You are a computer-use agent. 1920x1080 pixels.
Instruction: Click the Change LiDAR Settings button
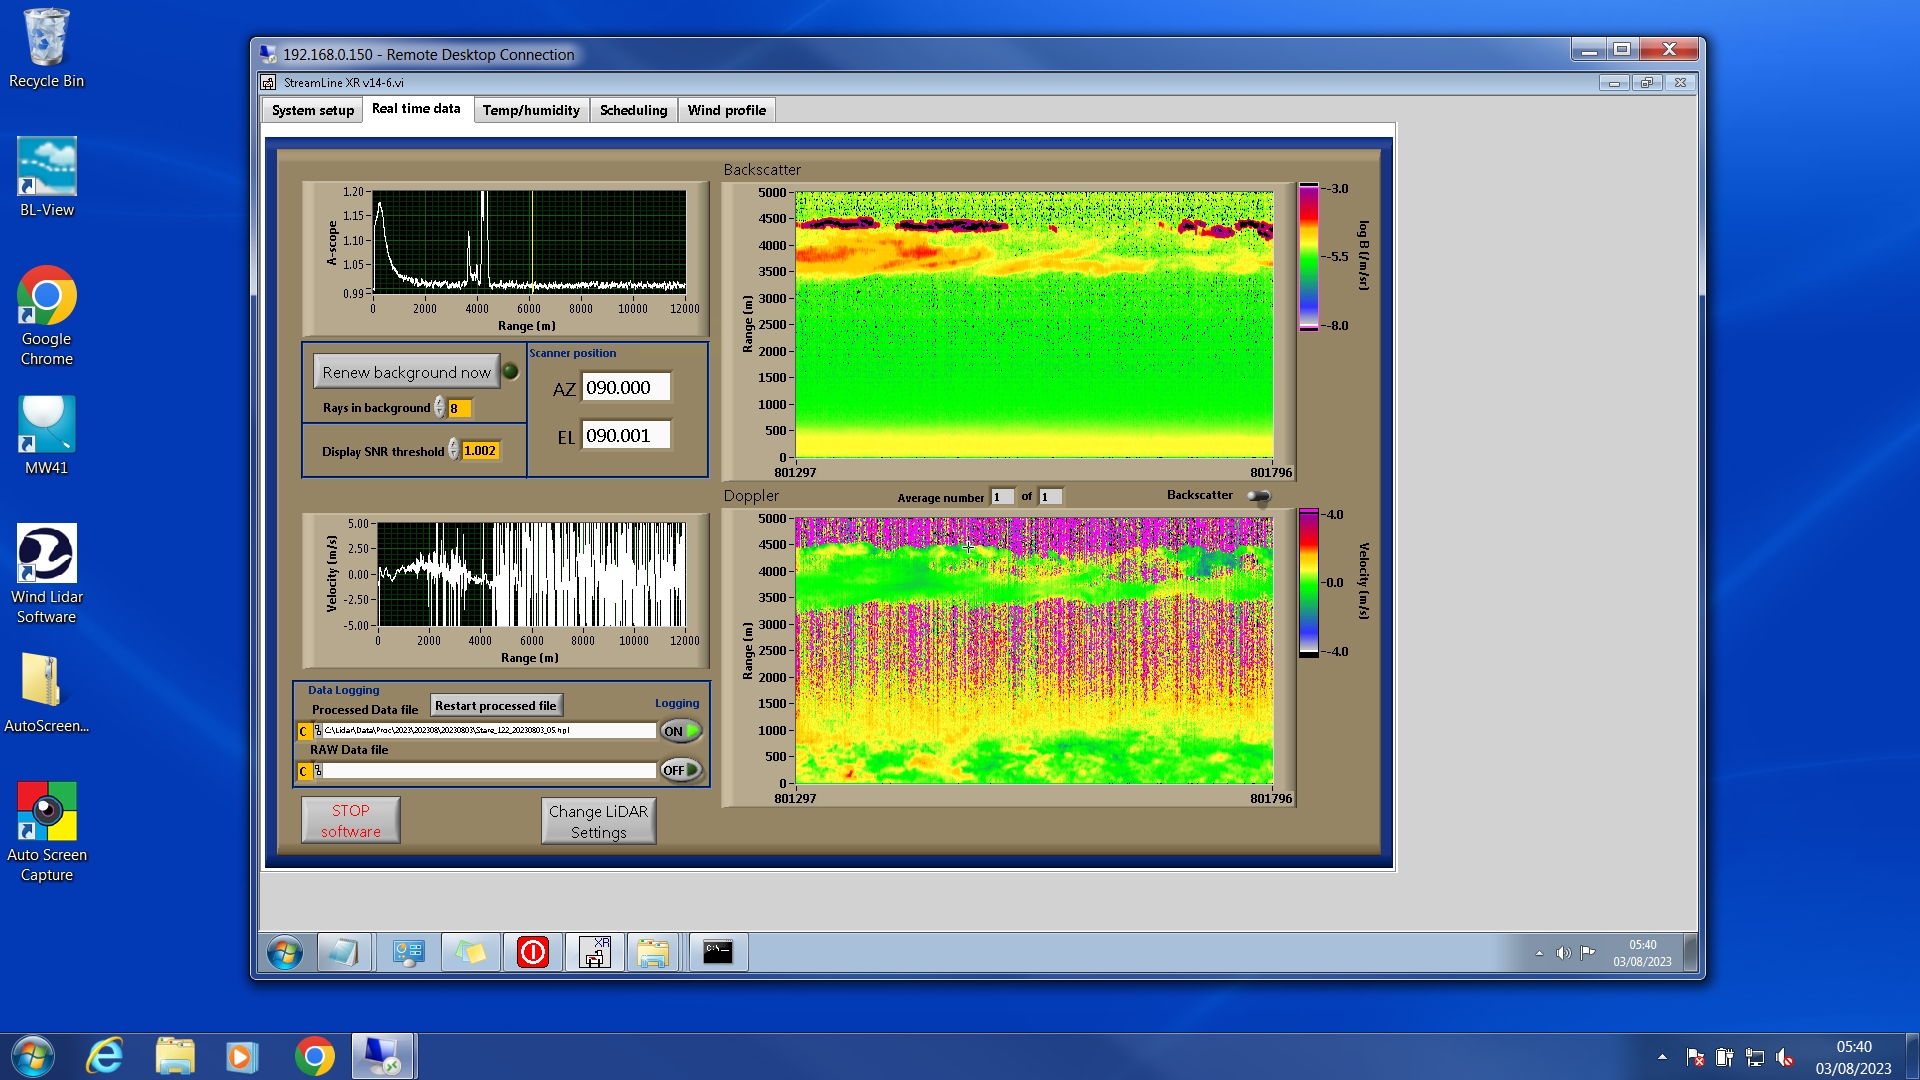pyautogui.click(x=598, y=821)
